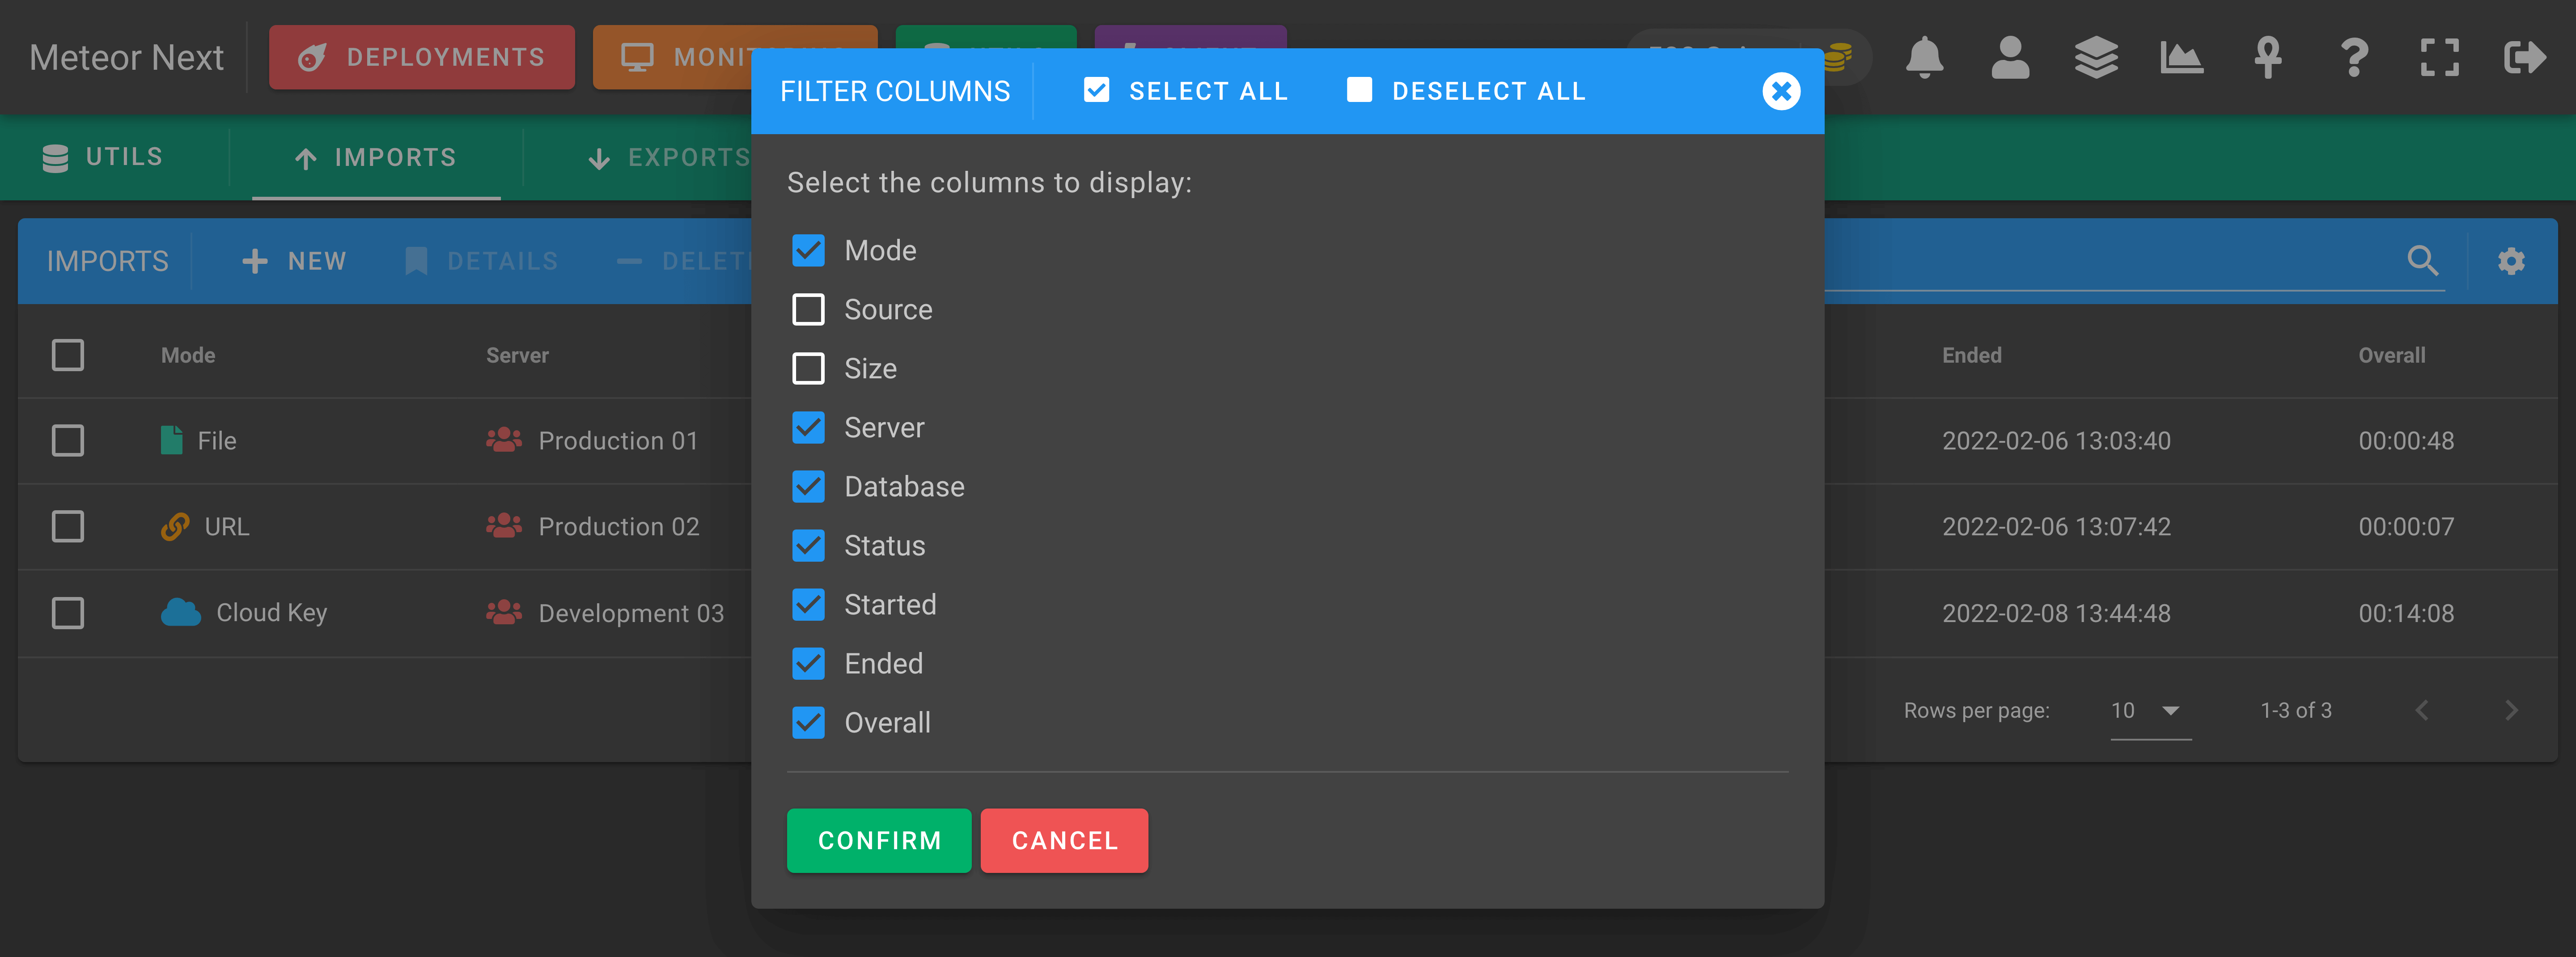
Task: Switch to the Imports tab
Action: (376, 158)
